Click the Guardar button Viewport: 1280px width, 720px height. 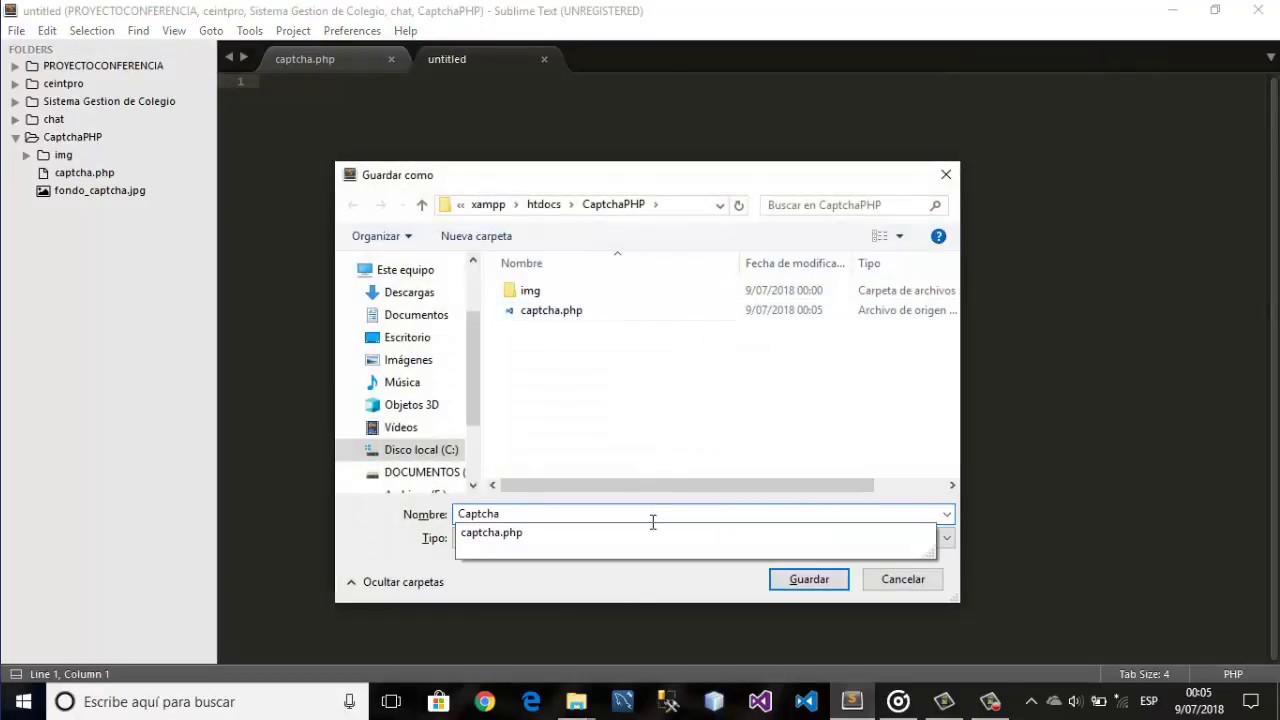[x=809, y=580]
